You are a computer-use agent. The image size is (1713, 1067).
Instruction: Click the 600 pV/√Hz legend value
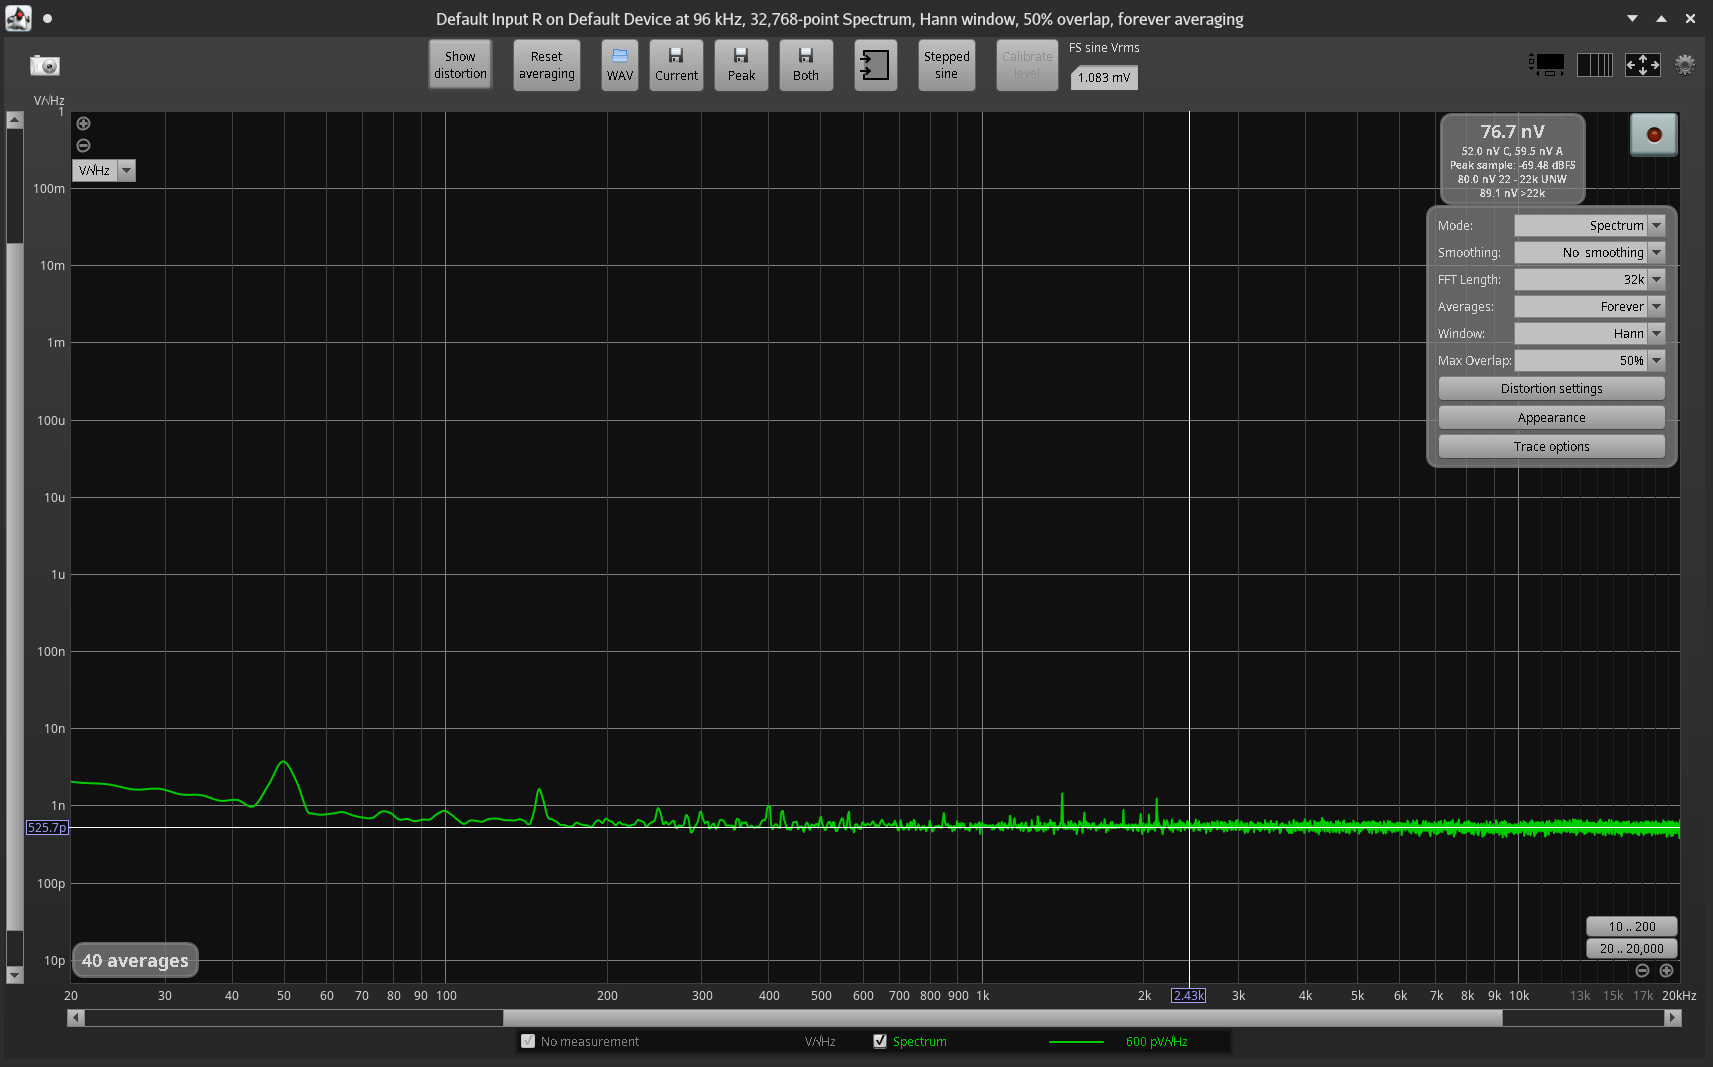pos(1157,1042)
